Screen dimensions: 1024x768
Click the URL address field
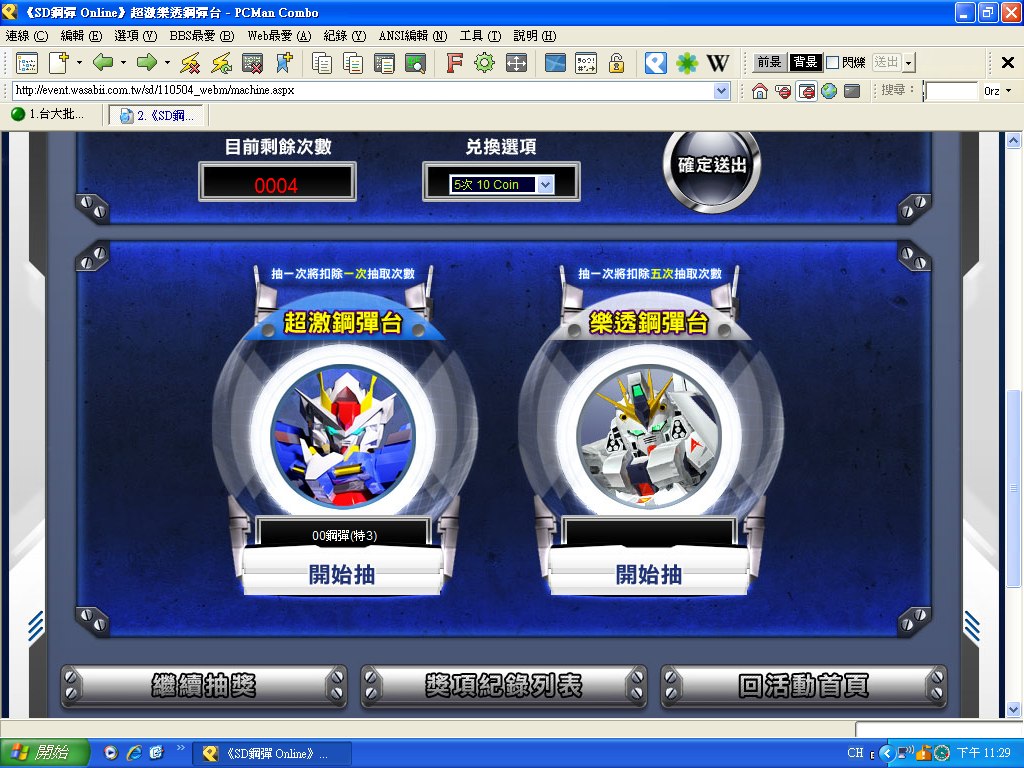click(362, 91)
